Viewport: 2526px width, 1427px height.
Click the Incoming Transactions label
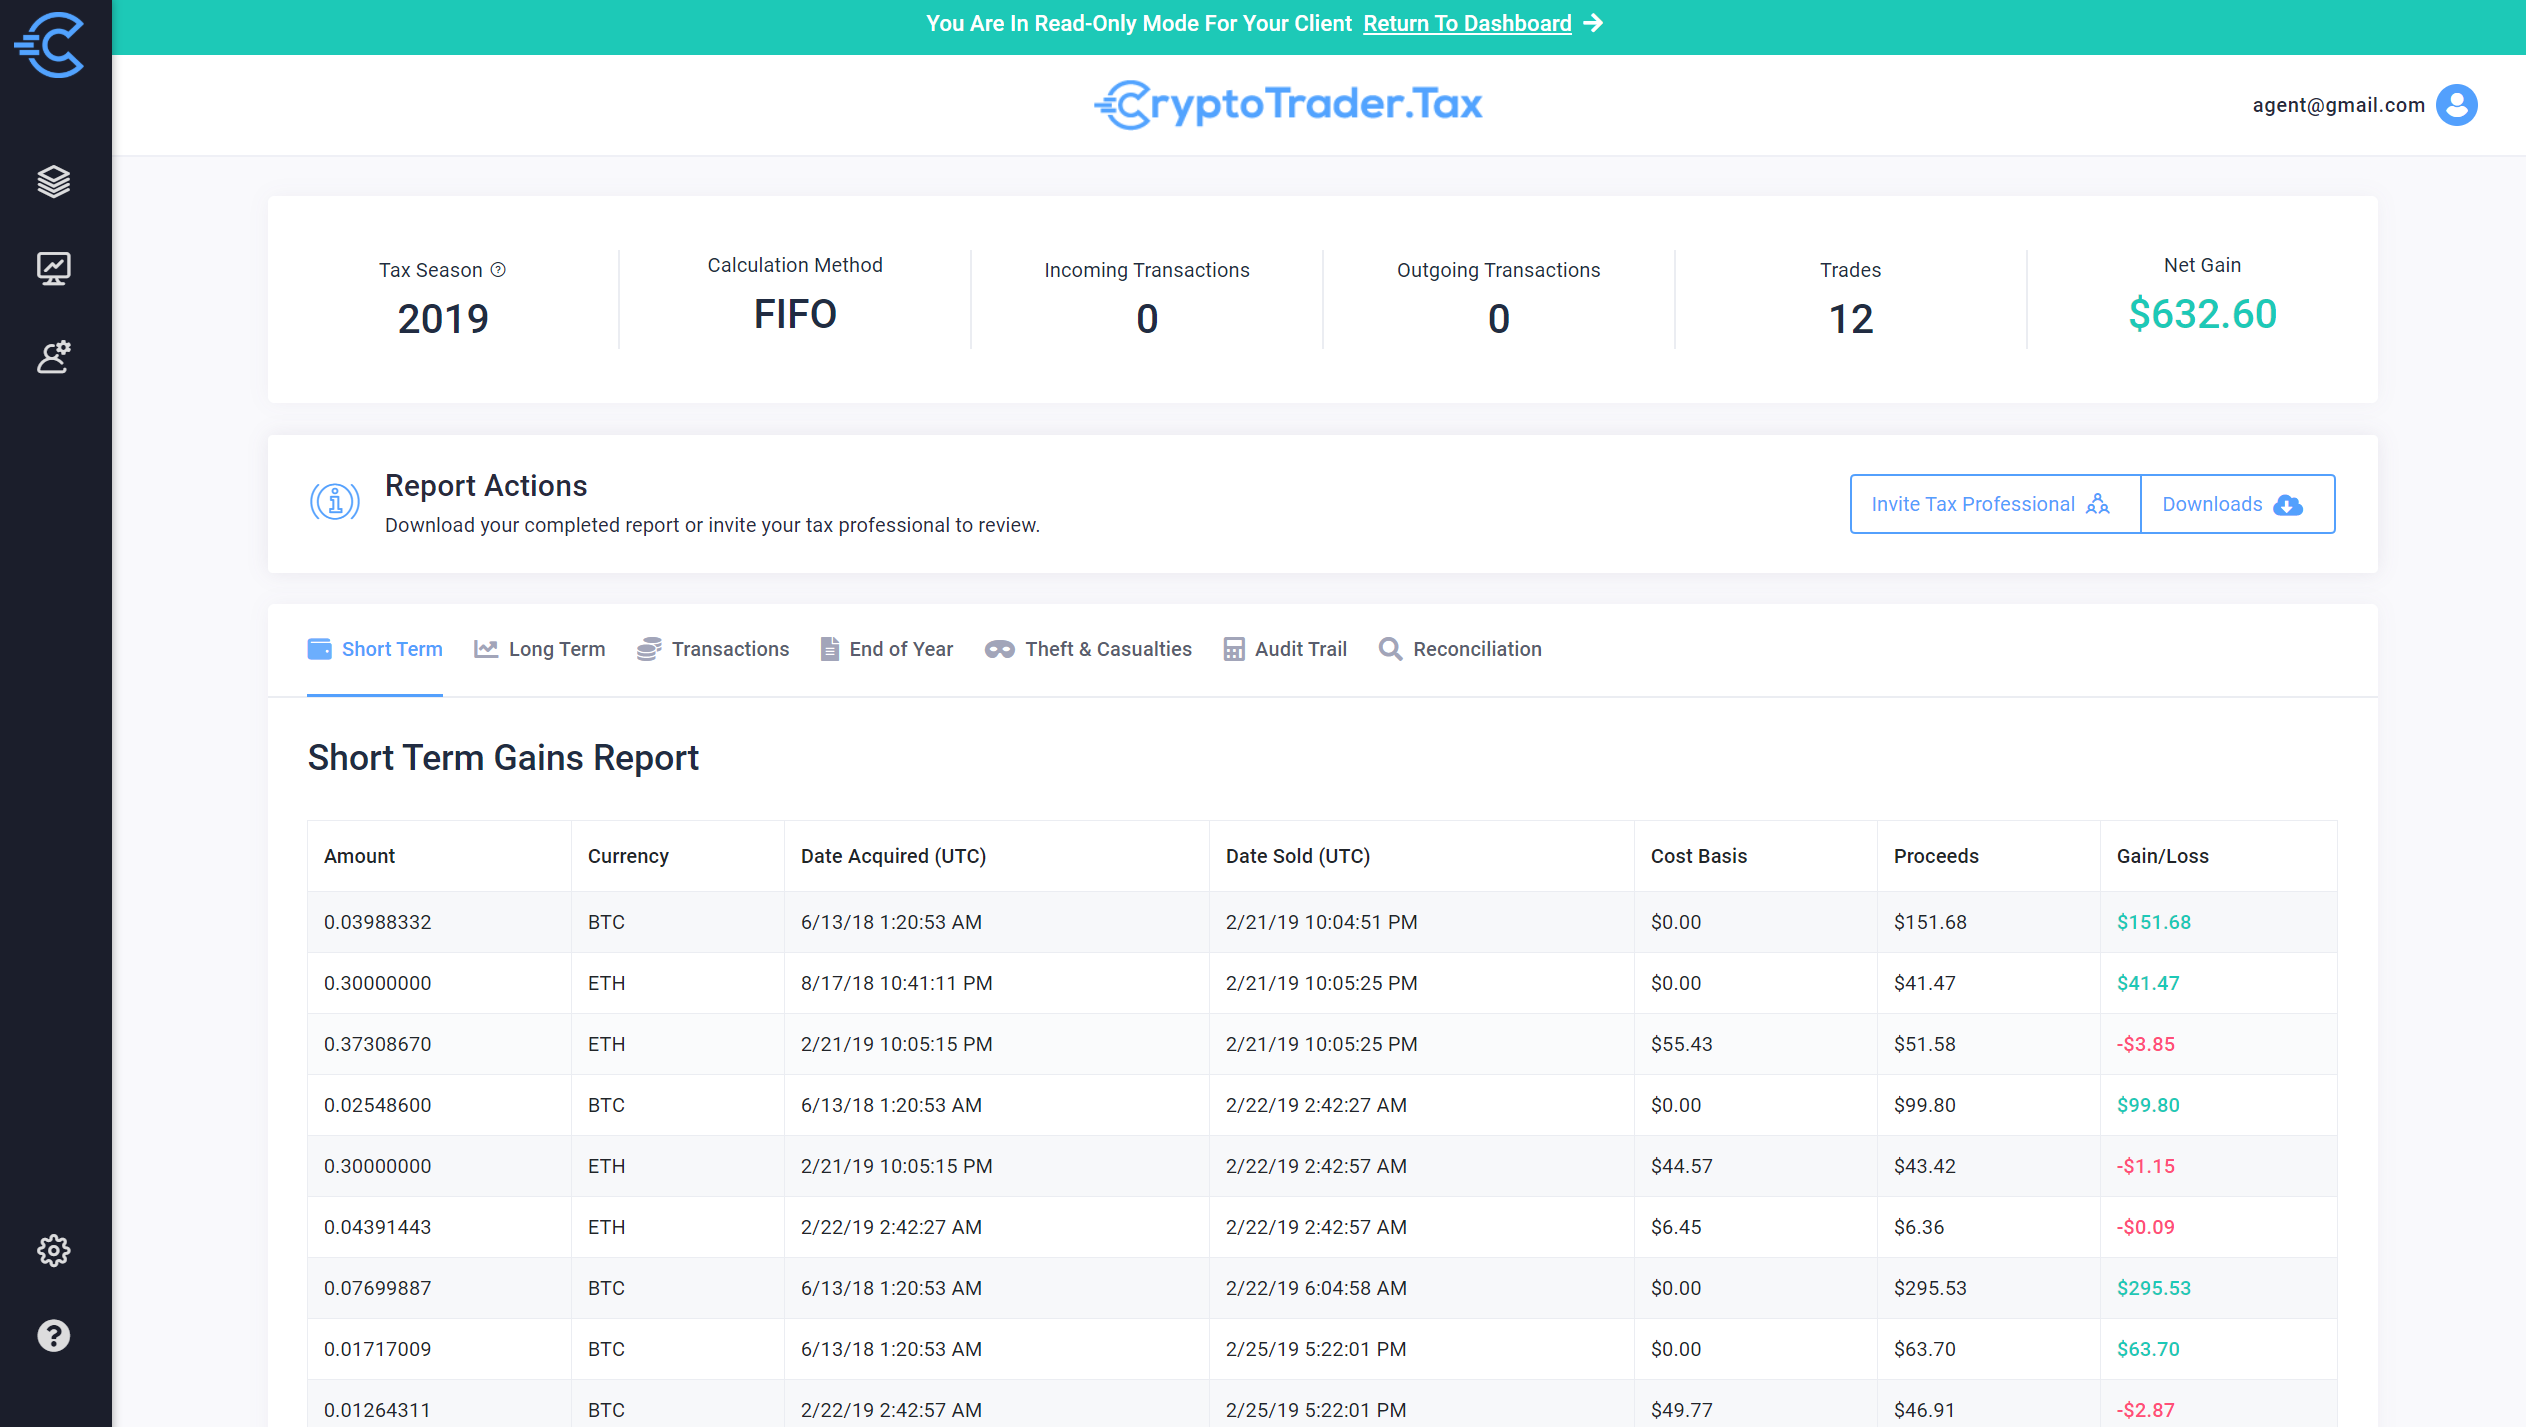tap(1146, 270)
